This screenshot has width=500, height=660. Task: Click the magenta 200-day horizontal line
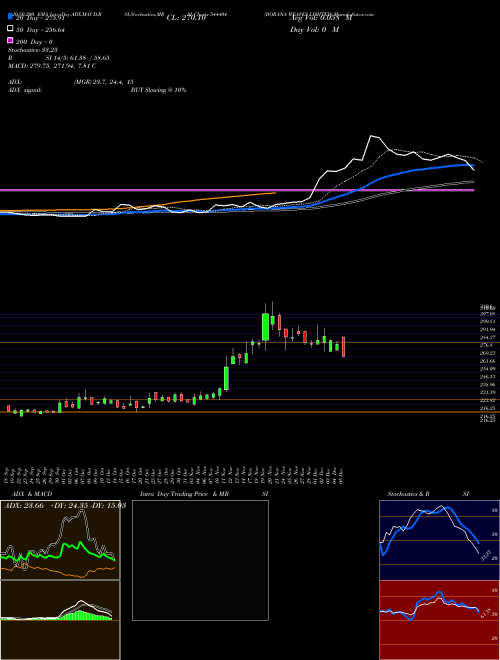(237, 191)
